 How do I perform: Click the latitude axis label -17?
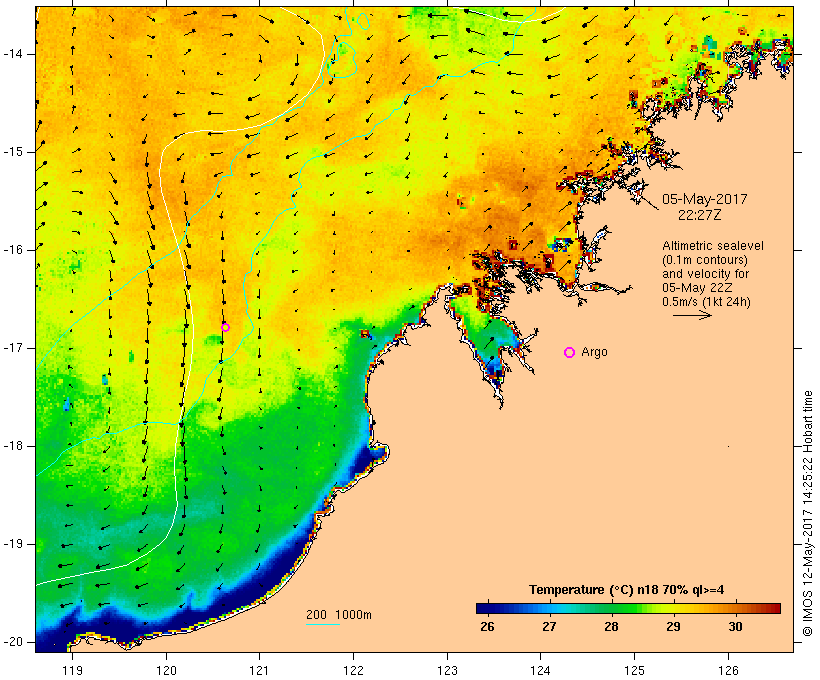click(x=12, y=348)
